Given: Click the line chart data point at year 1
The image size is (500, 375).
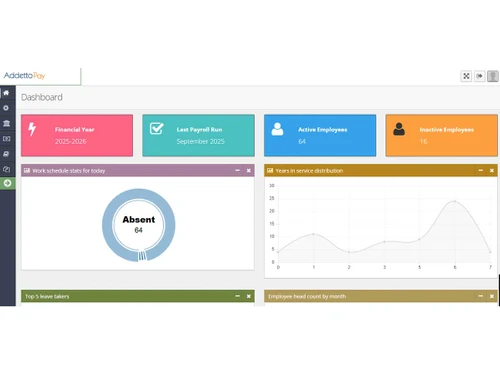Looking at the screenshot, I should 313,234.
